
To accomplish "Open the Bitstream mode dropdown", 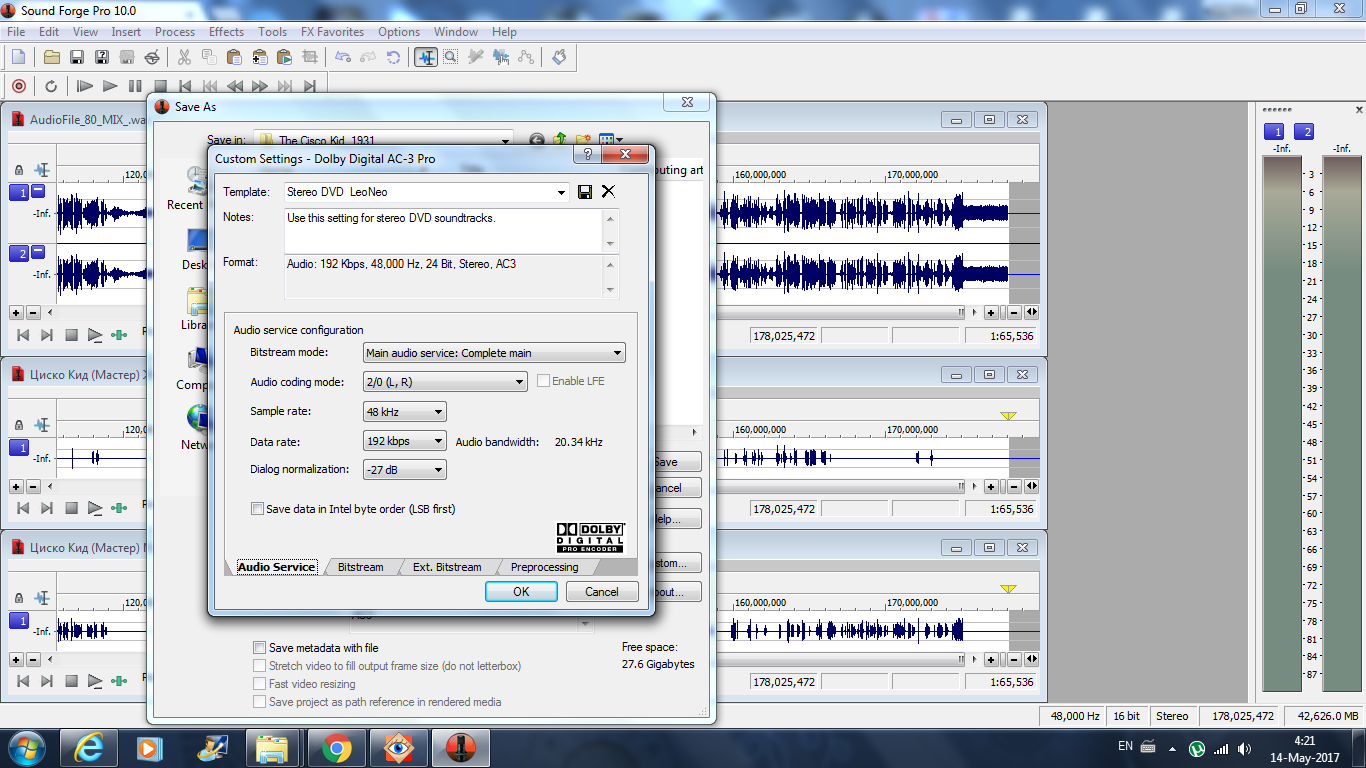I will 617,353.
